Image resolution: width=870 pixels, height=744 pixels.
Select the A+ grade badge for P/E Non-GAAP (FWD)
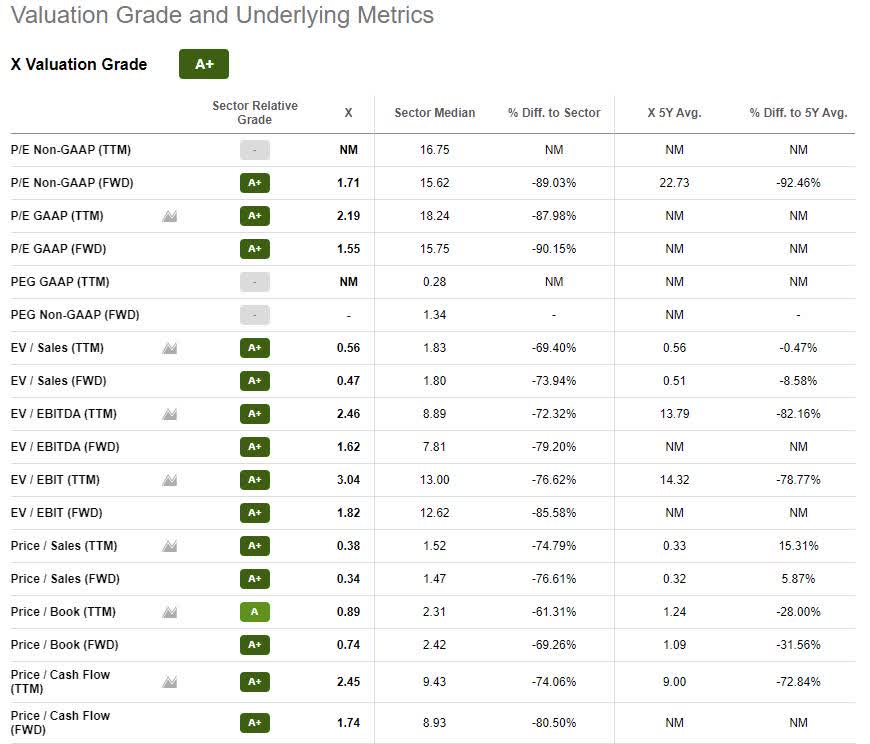click(255, 183)
